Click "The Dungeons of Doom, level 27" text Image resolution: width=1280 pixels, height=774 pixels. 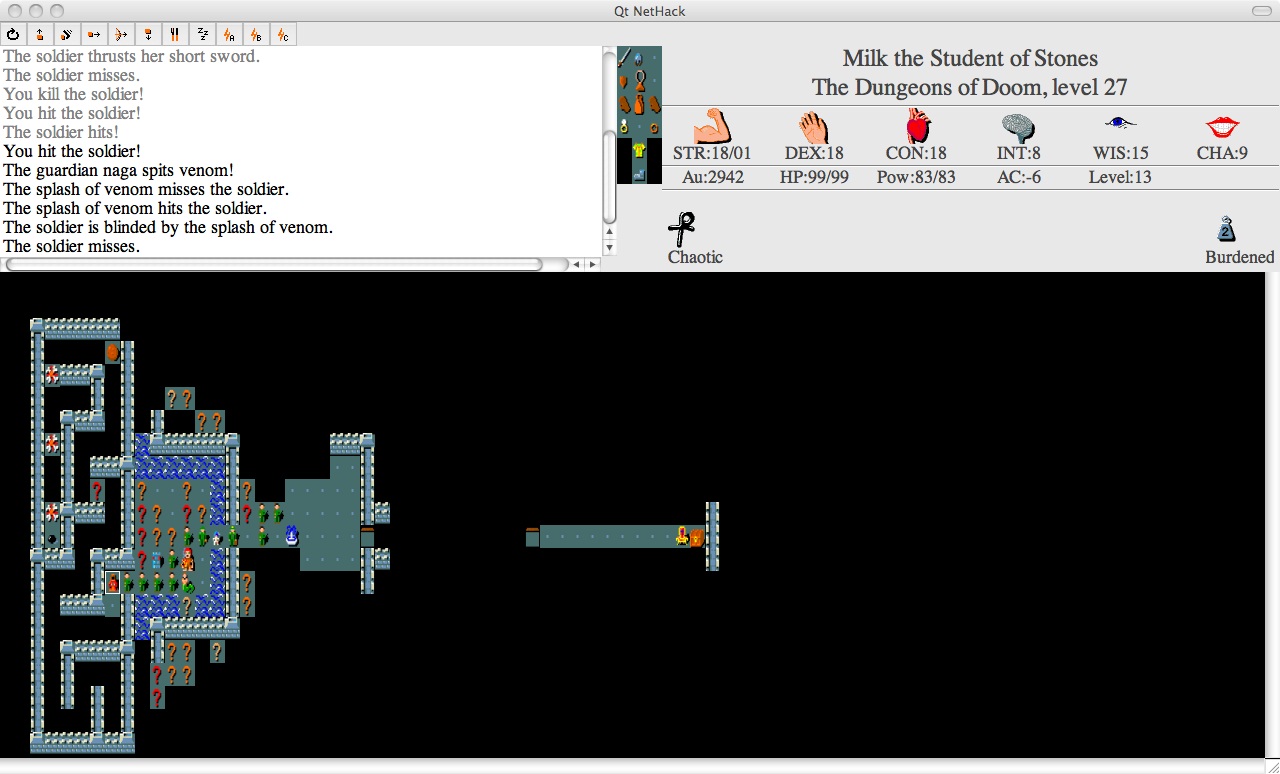pyautogui.click(x=970, y=87)
